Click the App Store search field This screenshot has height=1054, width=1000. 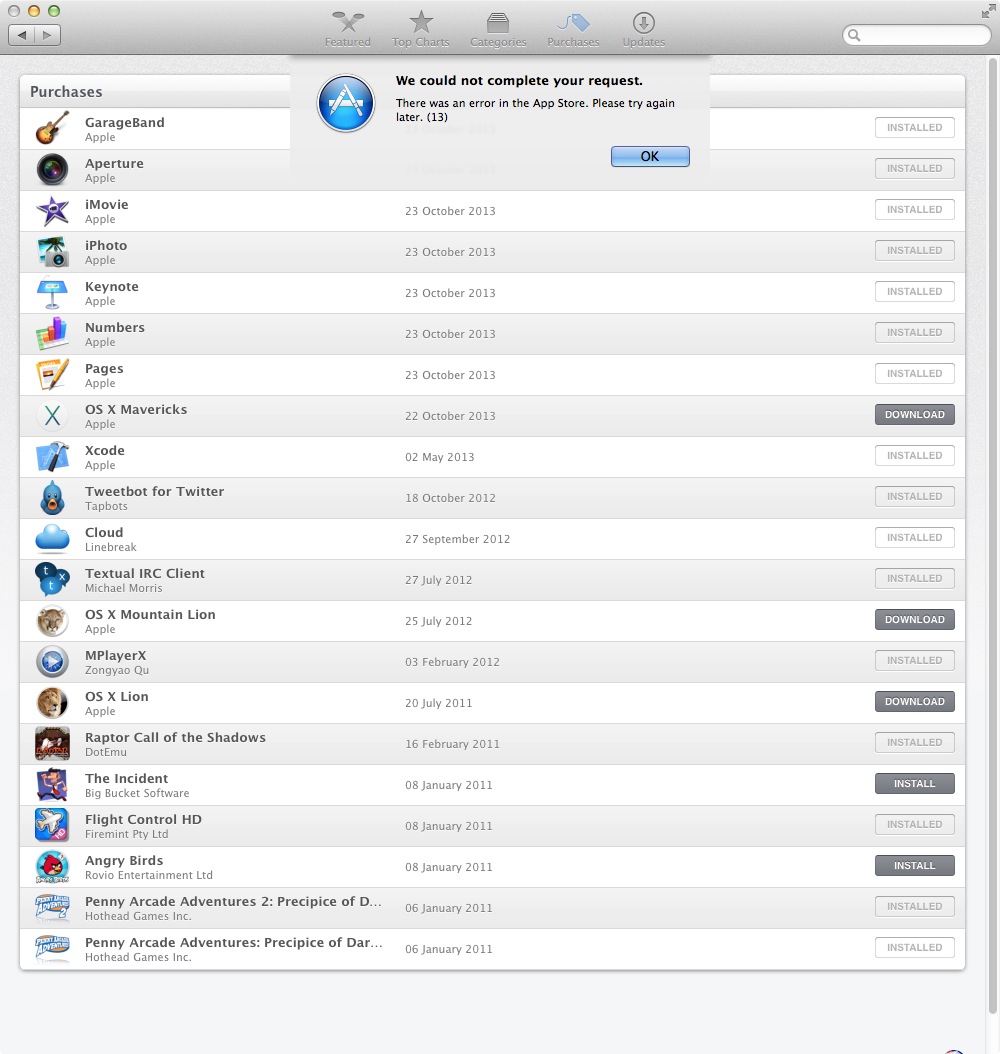[917, 35]
